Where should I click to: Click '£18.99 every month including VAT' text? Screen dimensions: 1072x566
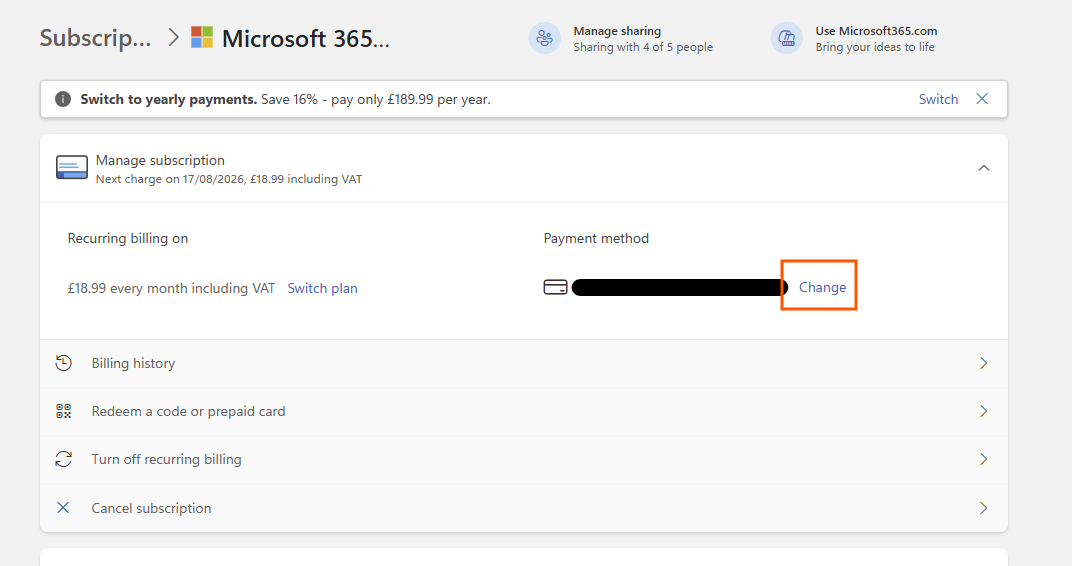tap(171, 288)
